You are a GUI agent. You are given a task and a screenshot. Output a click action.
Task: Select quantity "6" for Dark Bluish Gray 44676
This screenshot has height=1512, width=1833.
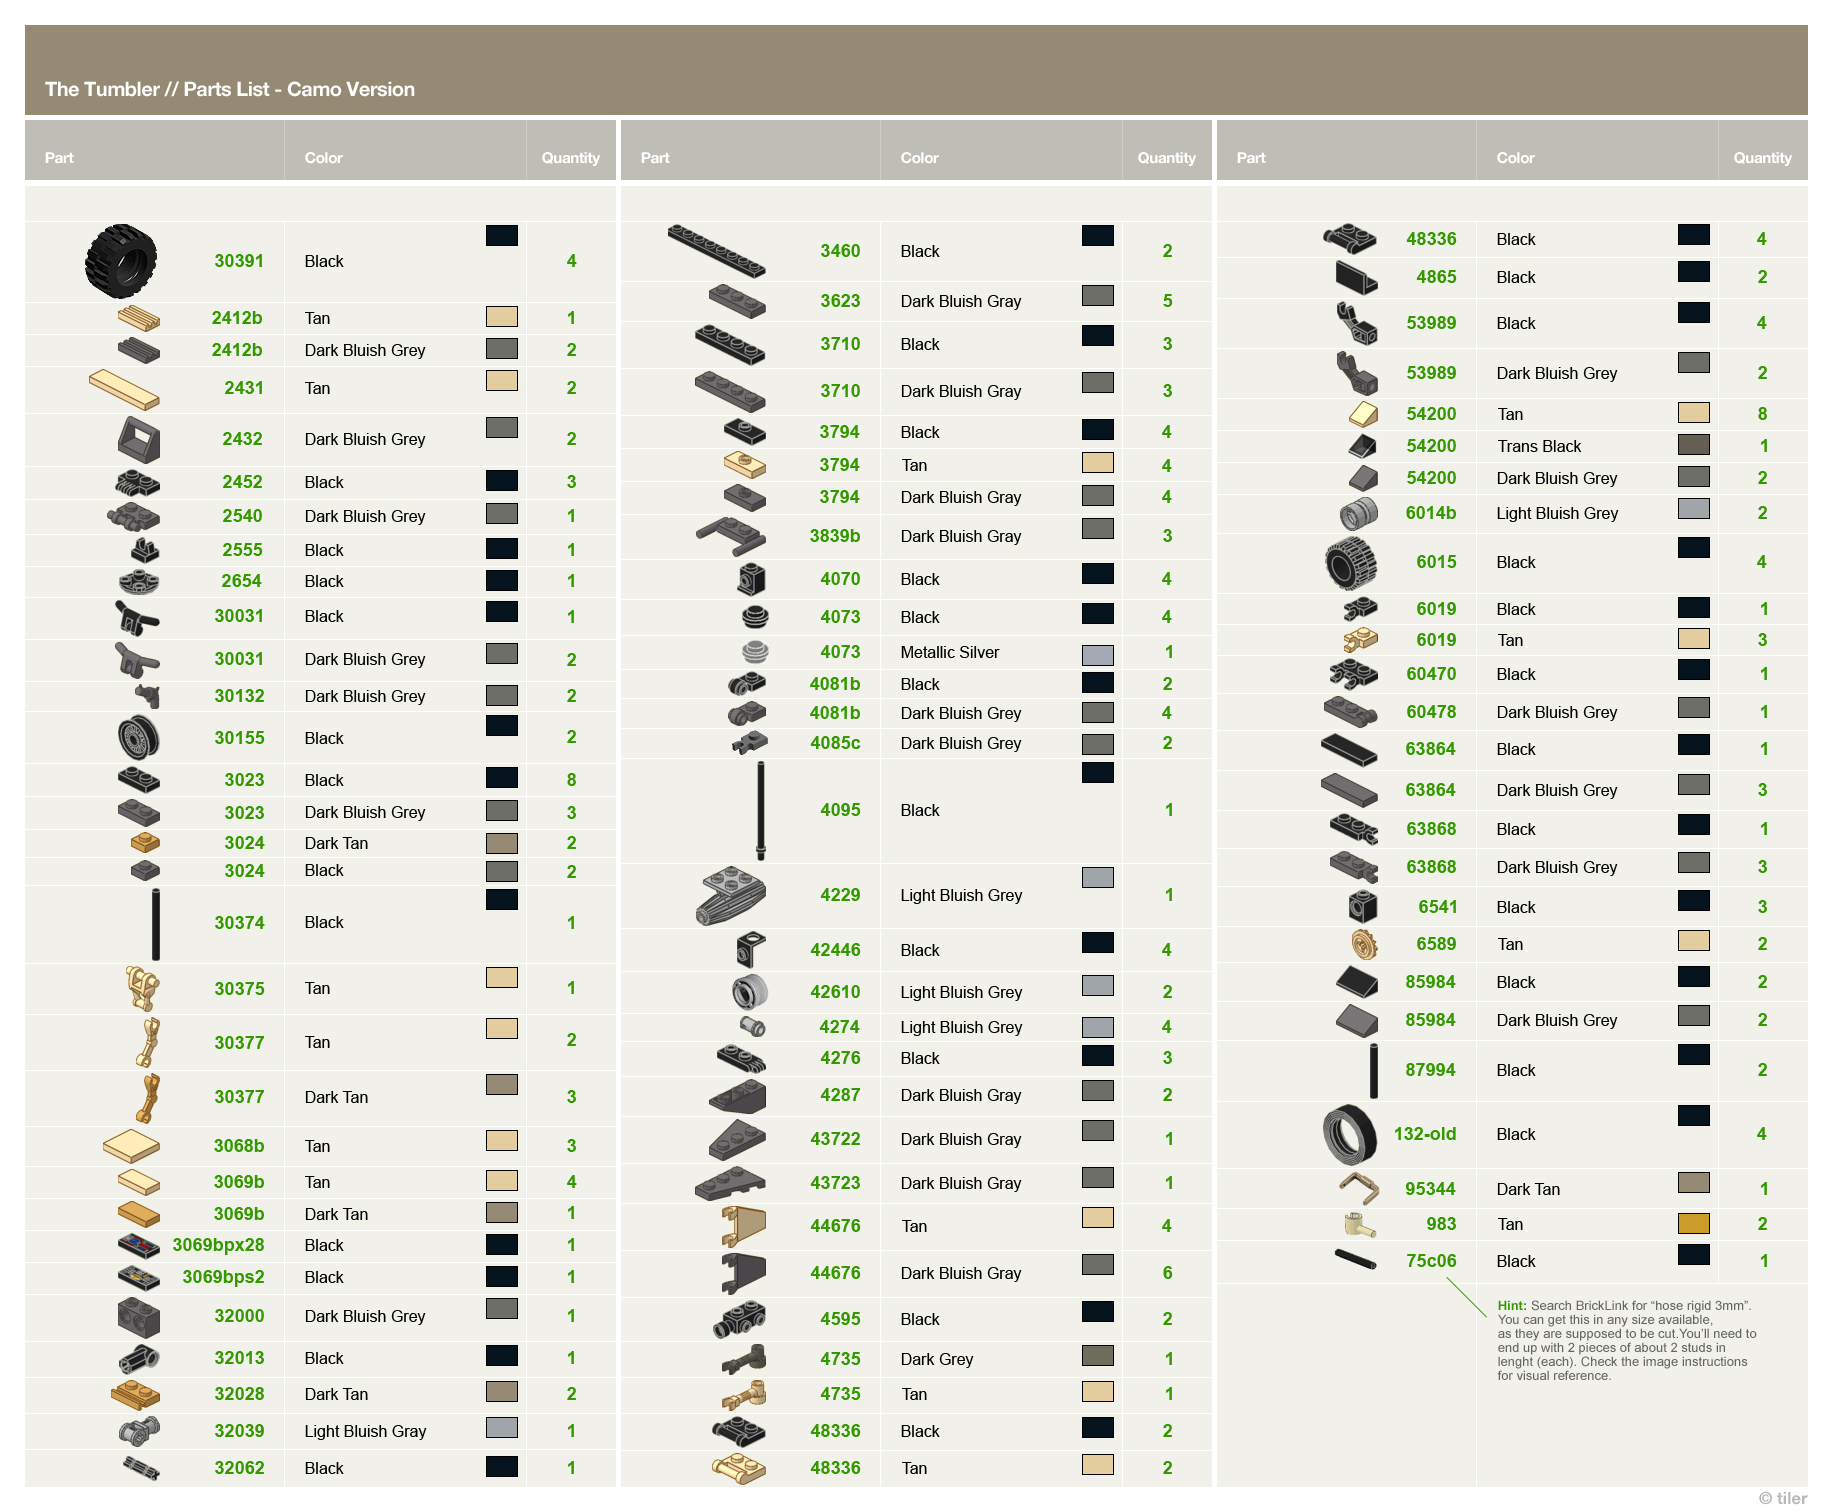[x=1167, y=1273]
